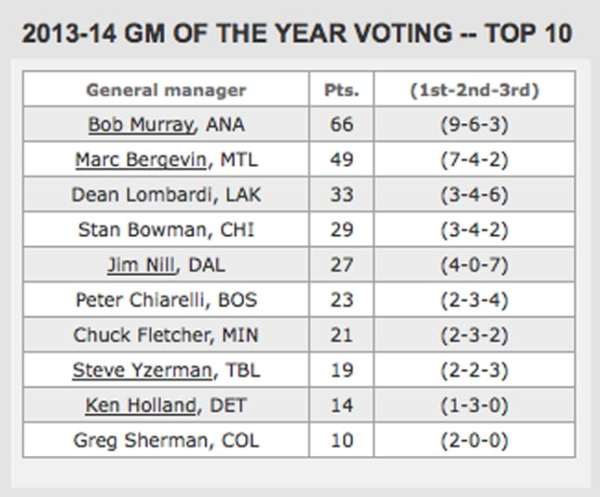600x497 pixels.
Task: Click the General manager column header
Action: click(166, 90)
